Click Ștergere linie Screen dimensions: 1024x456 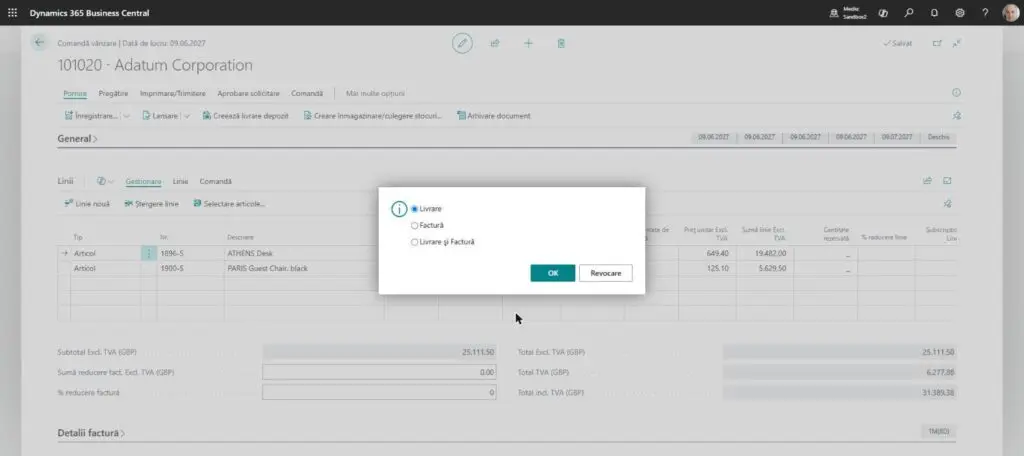point(151,204)
